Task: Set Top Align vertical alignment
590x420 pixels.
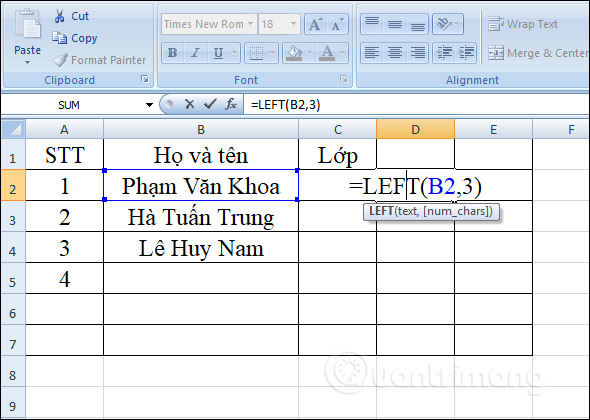Action: [372, 24]
